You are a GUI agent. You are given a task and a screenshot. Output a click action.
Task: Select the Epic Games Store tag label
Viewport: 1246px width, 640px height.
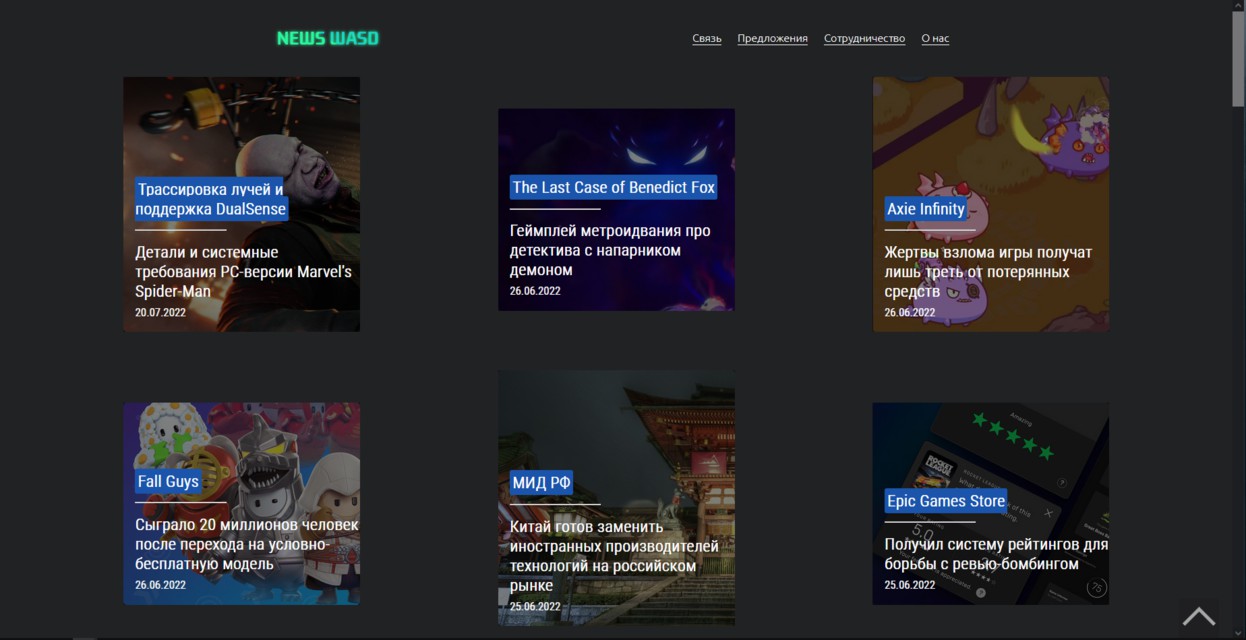(946, 501)
